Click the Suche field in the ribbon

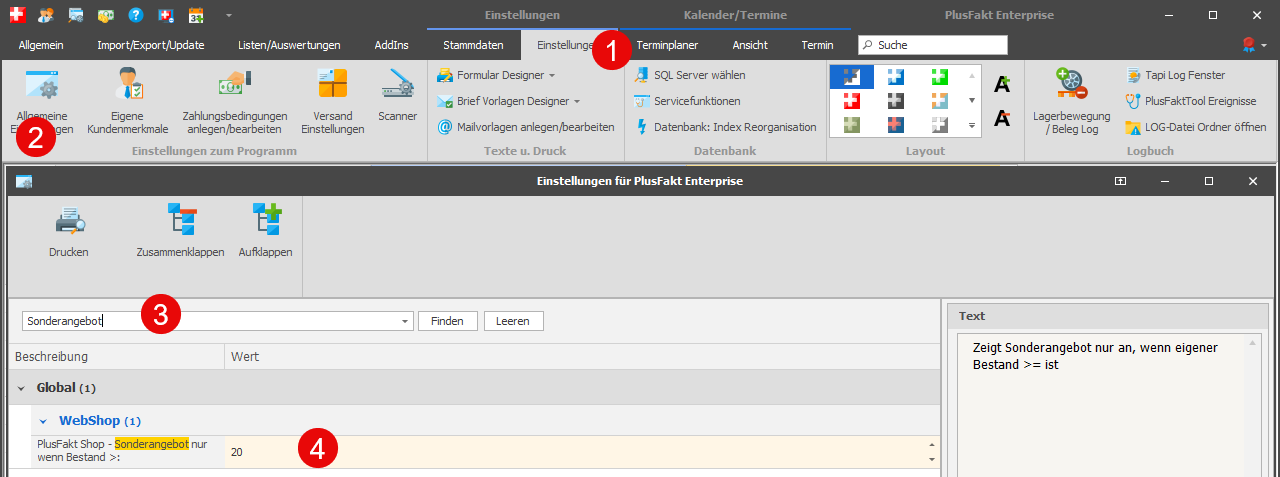tap(933, 45)
